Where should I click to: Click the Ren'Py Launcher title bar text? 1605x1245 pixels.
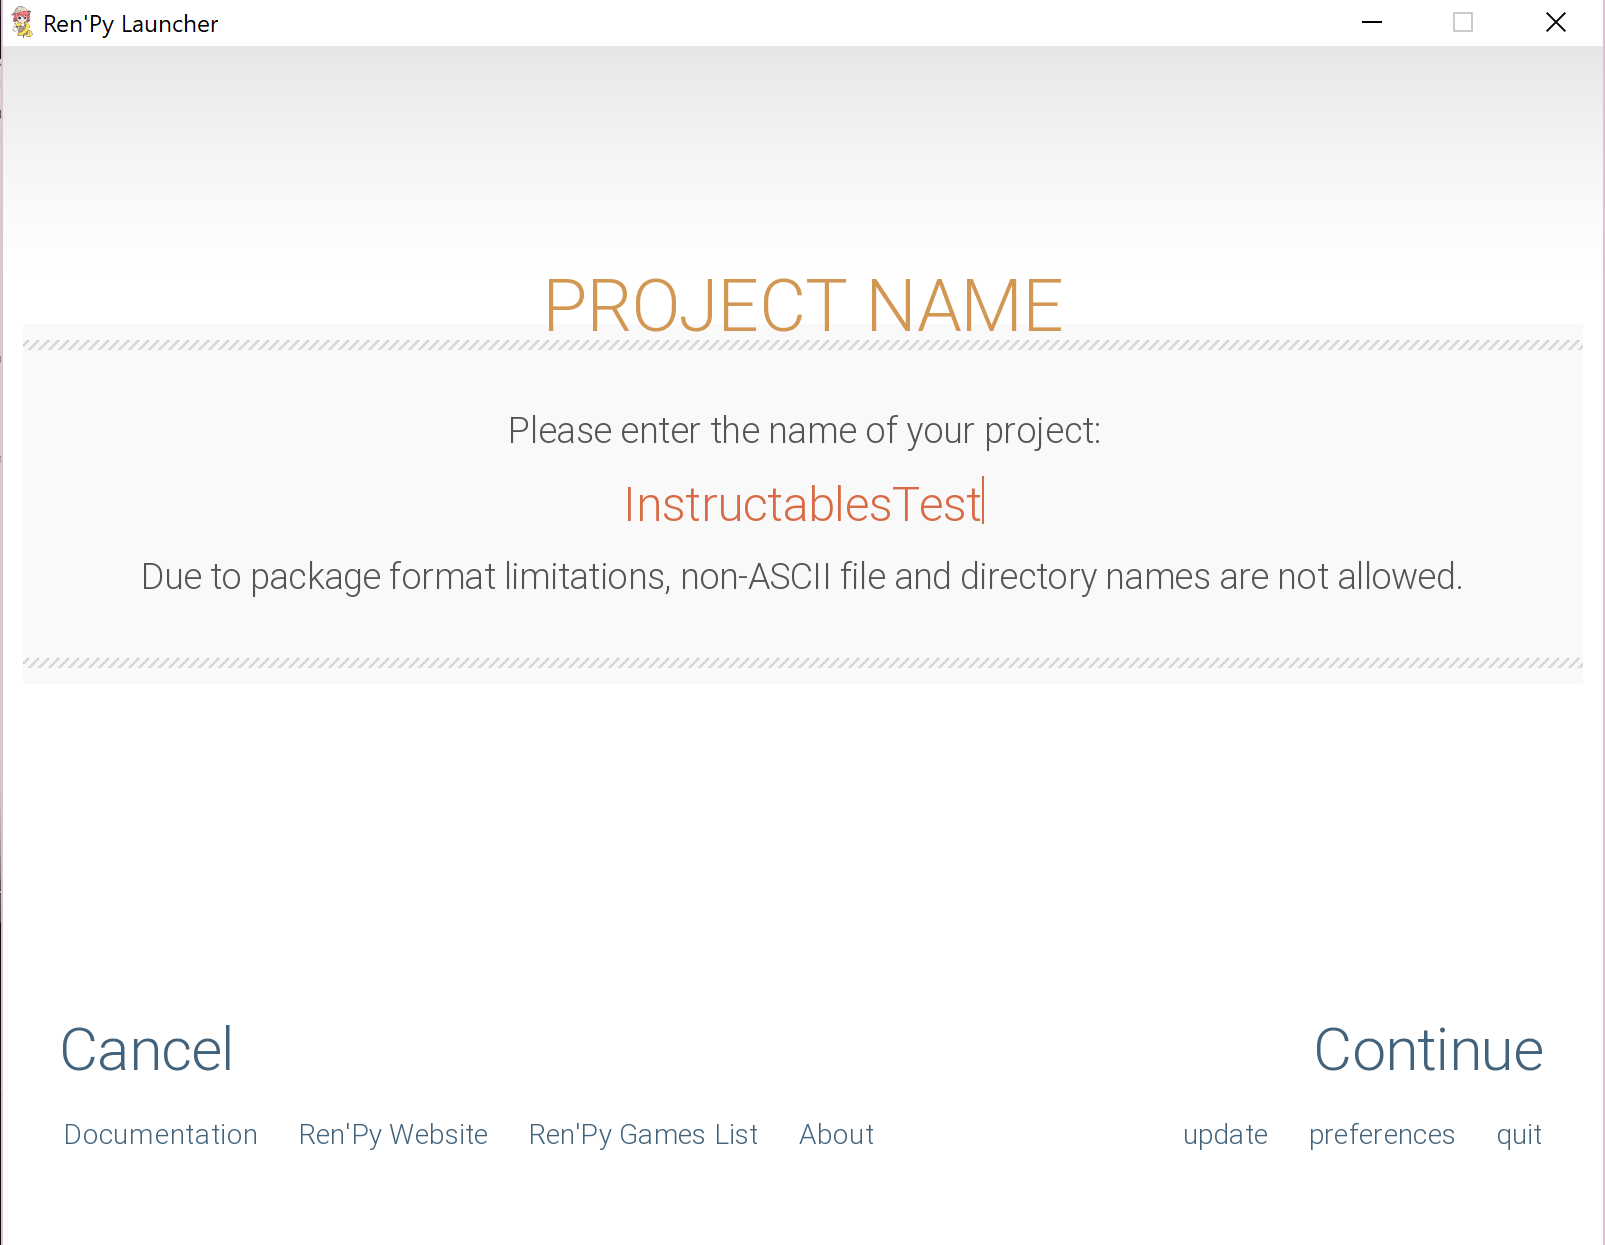[x=129, y=22]
